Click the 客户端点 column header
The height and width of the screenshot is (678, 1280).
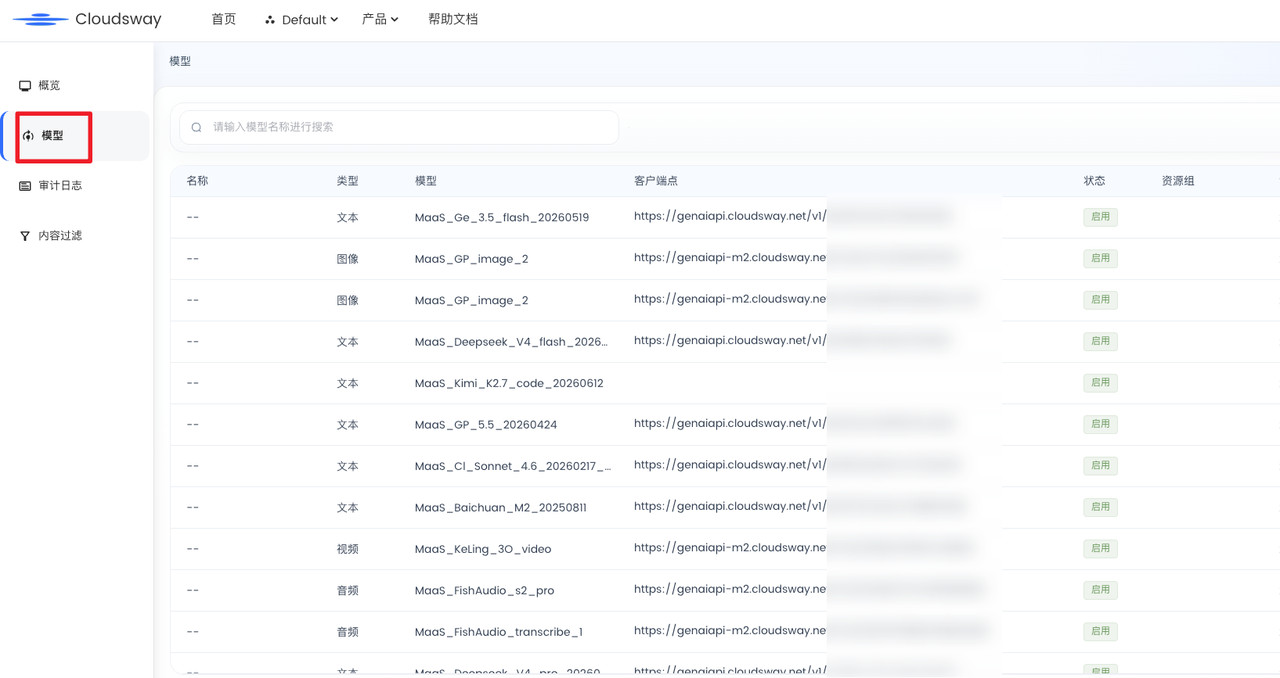tap(656, 181)
